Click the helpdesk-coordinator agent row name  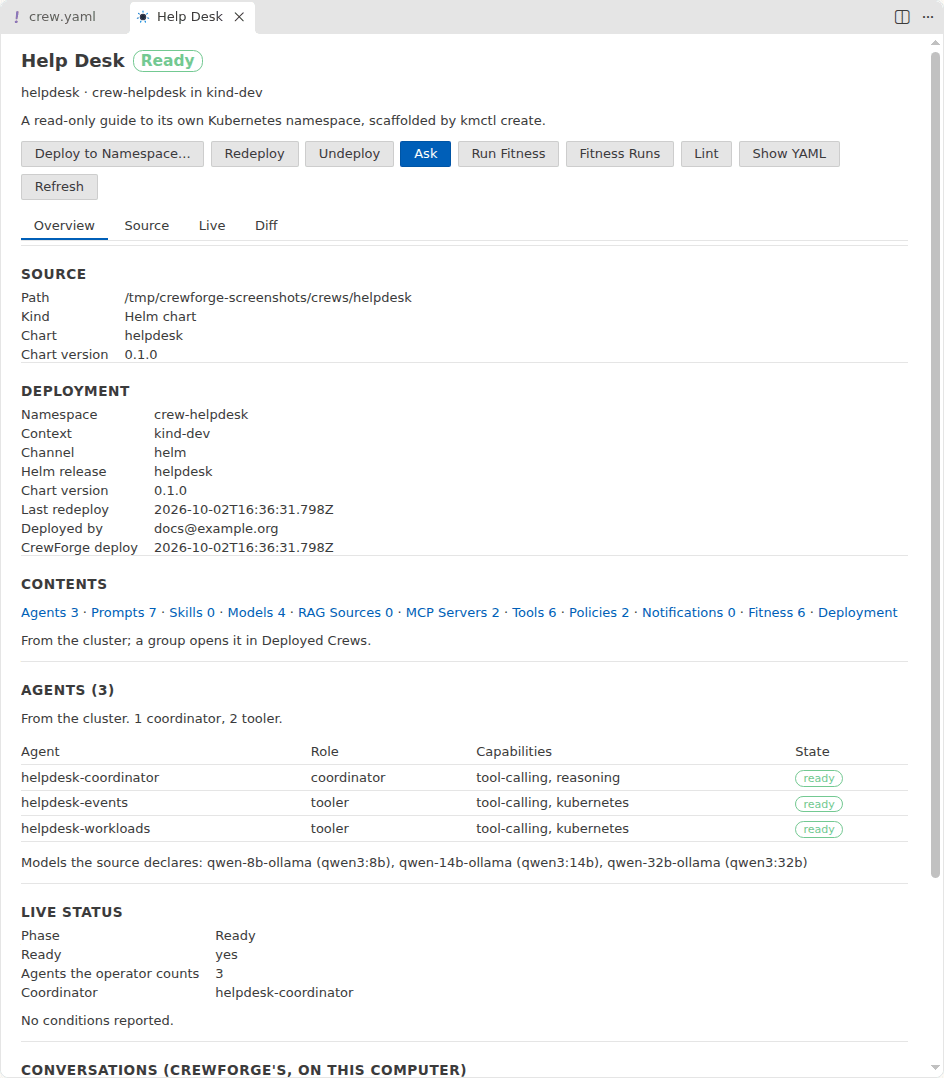click(x=90, y=778)
